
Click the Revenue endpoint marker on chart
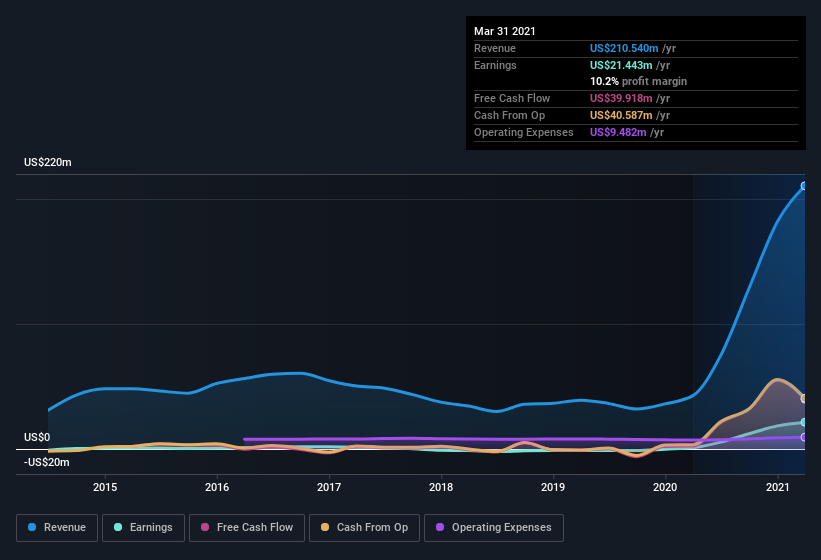tap(804, 186)
